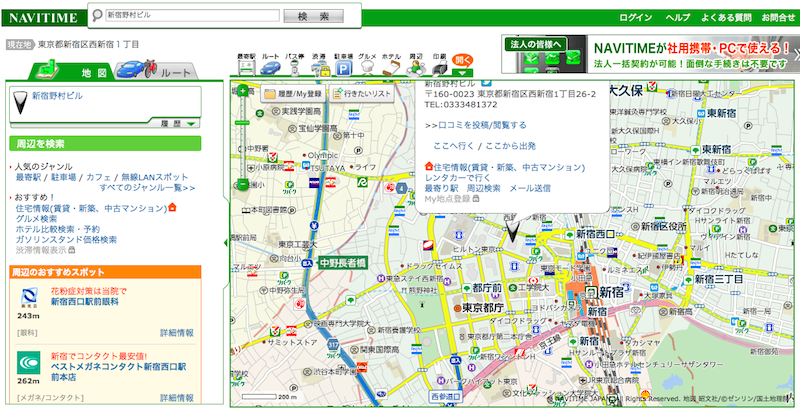The height and width of the screenshot is (409, 800).
Task: Open よくある質問 in the top bar
Action: 726,17
